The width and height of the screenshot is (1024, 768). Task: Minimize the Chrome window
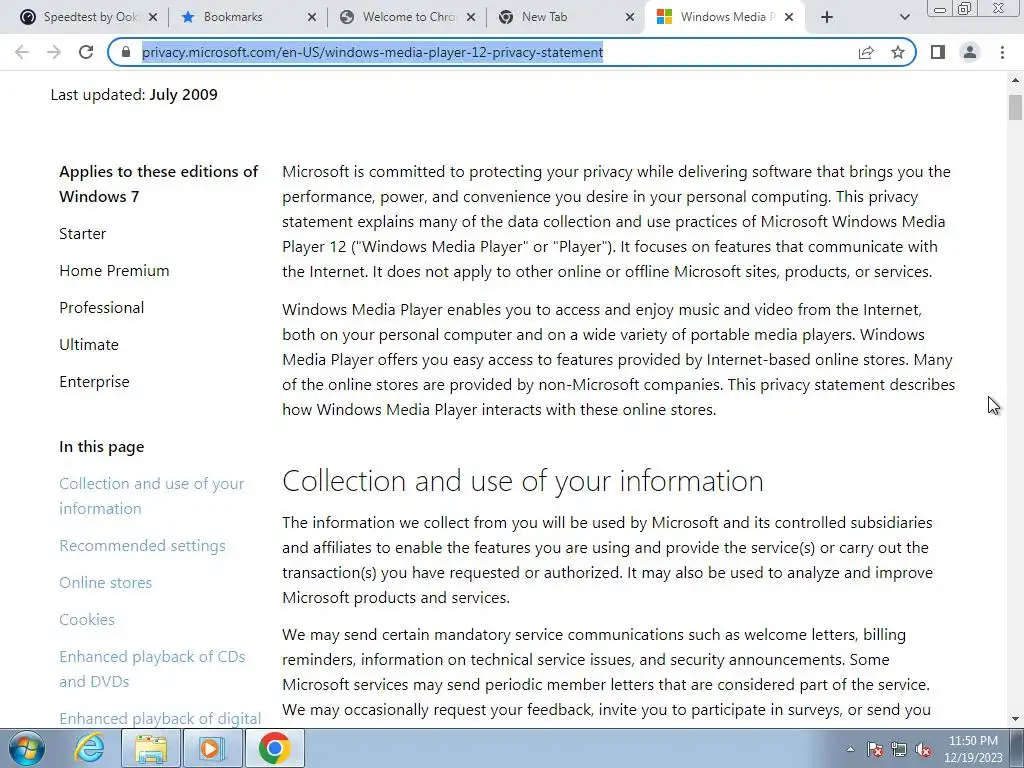[940, 8]
